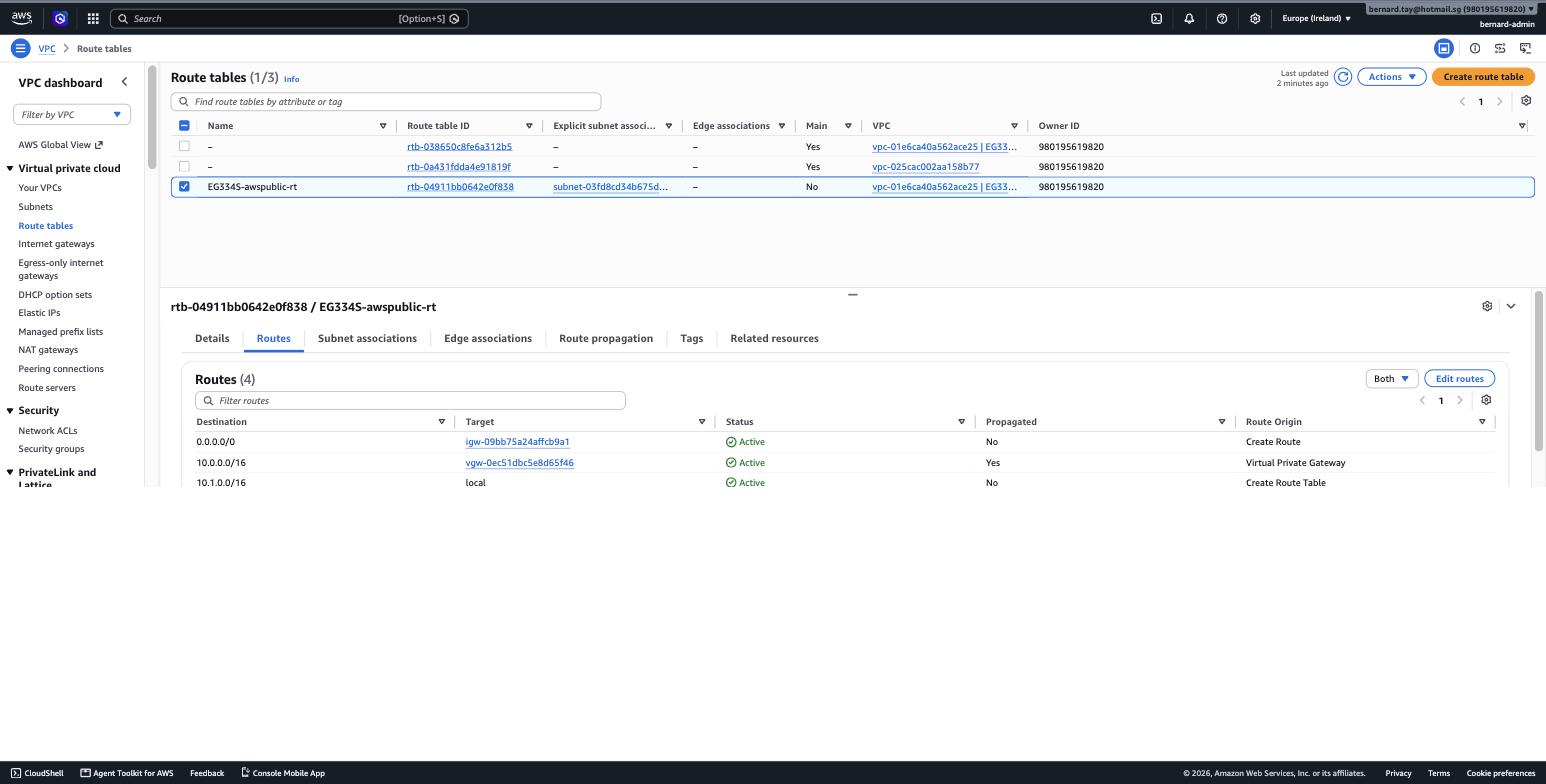
Task: Uncheck the EG334S-awspublic-rt row checkbox
Action: 184,186
